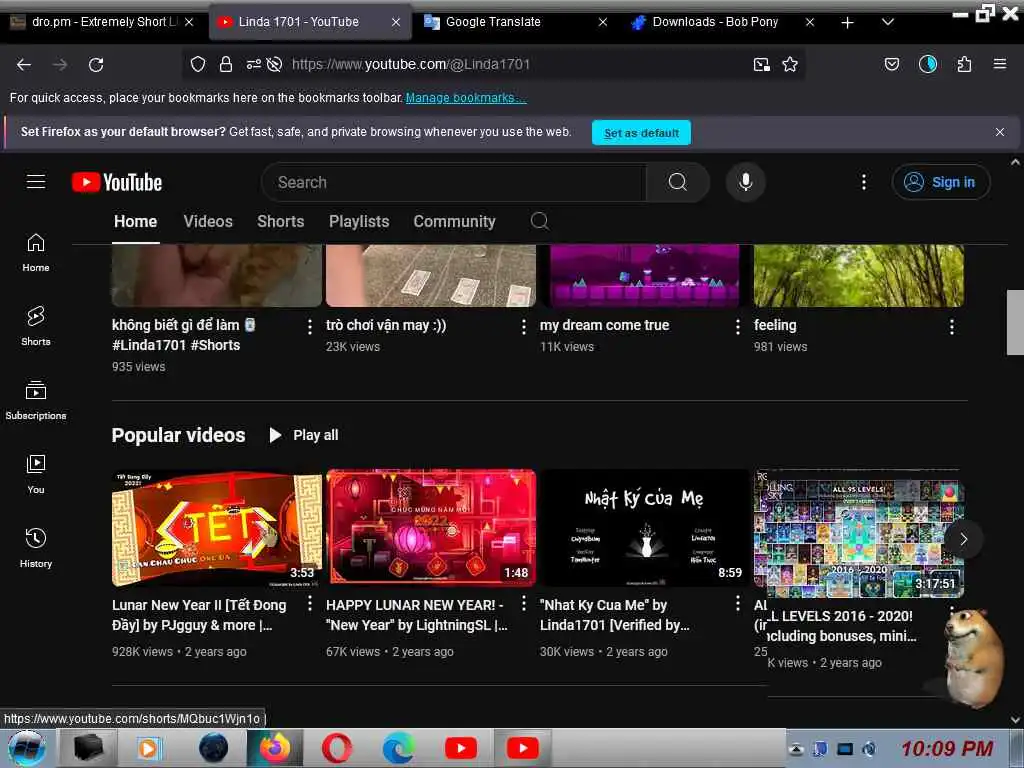Open Subscriptions in the YouTube sidebar
The height and width of the screenshot is (768, 1024).
36,400
